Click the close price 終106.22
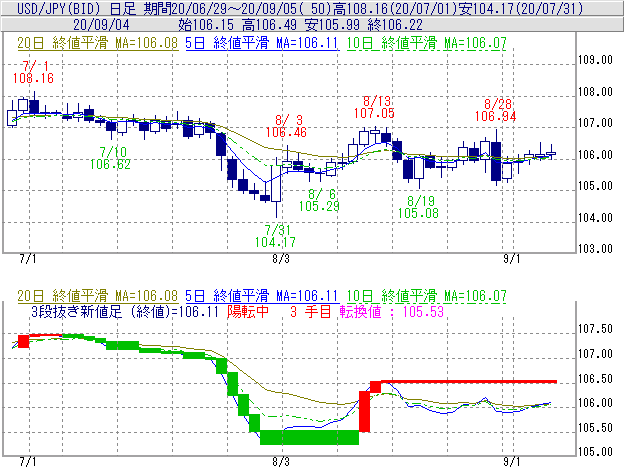Viewport: 624px width, 474px height. tap(395, 25)
